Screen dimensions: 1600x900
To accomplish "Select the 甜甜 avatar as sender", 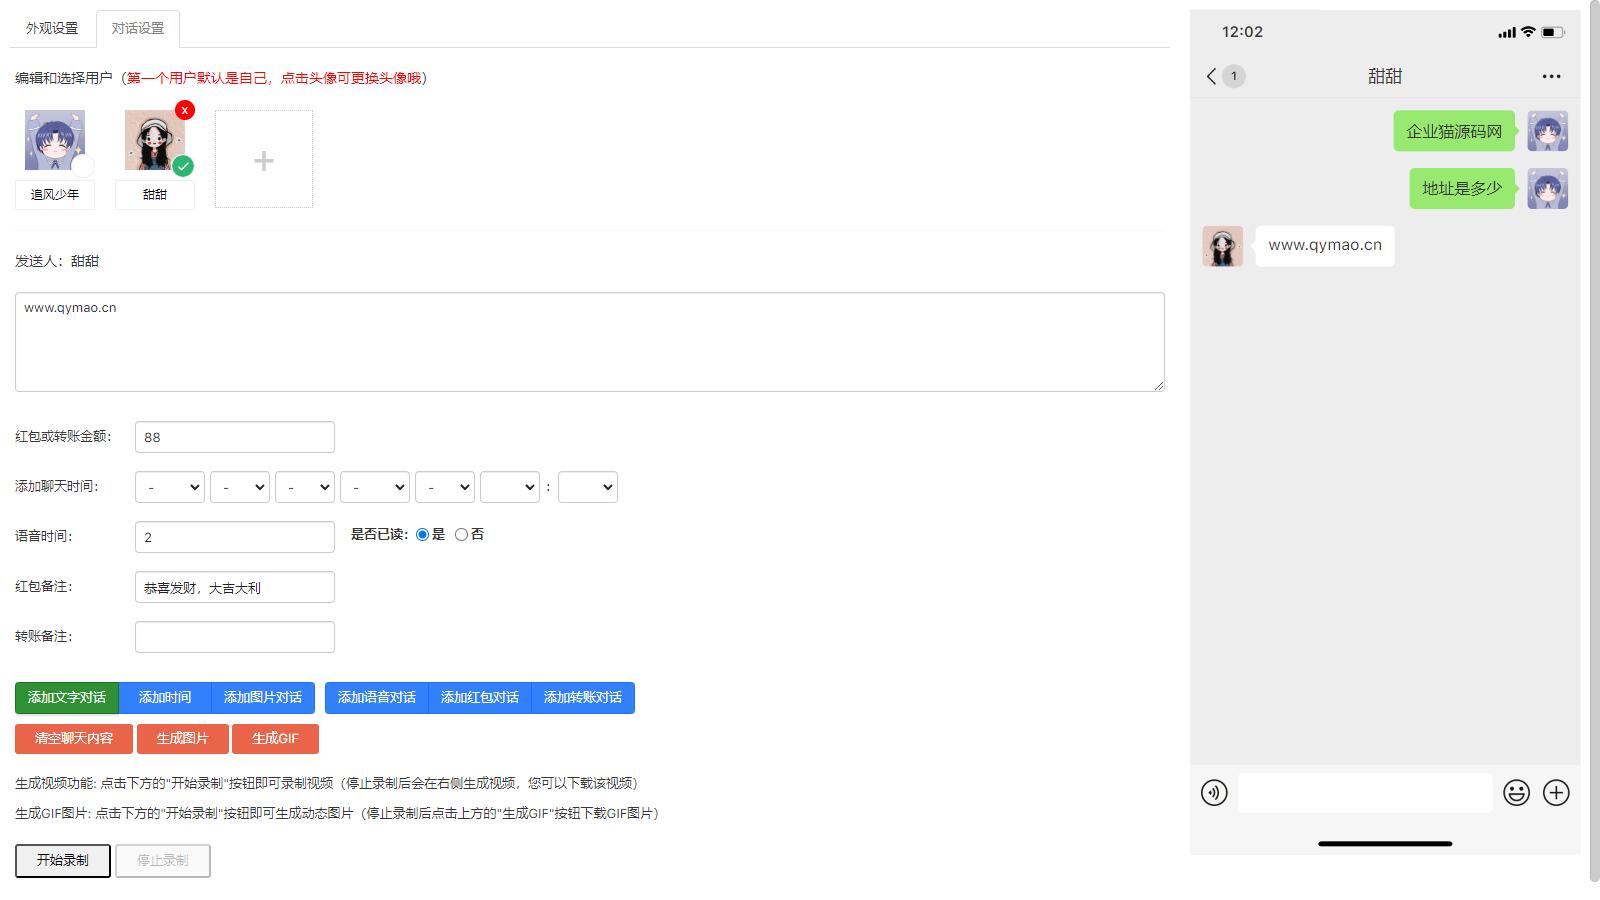I will (154, 140).
